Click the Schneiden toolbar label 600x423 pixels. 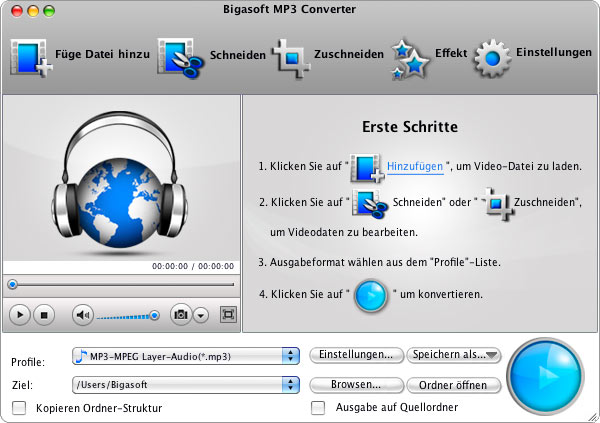[237, 55]
